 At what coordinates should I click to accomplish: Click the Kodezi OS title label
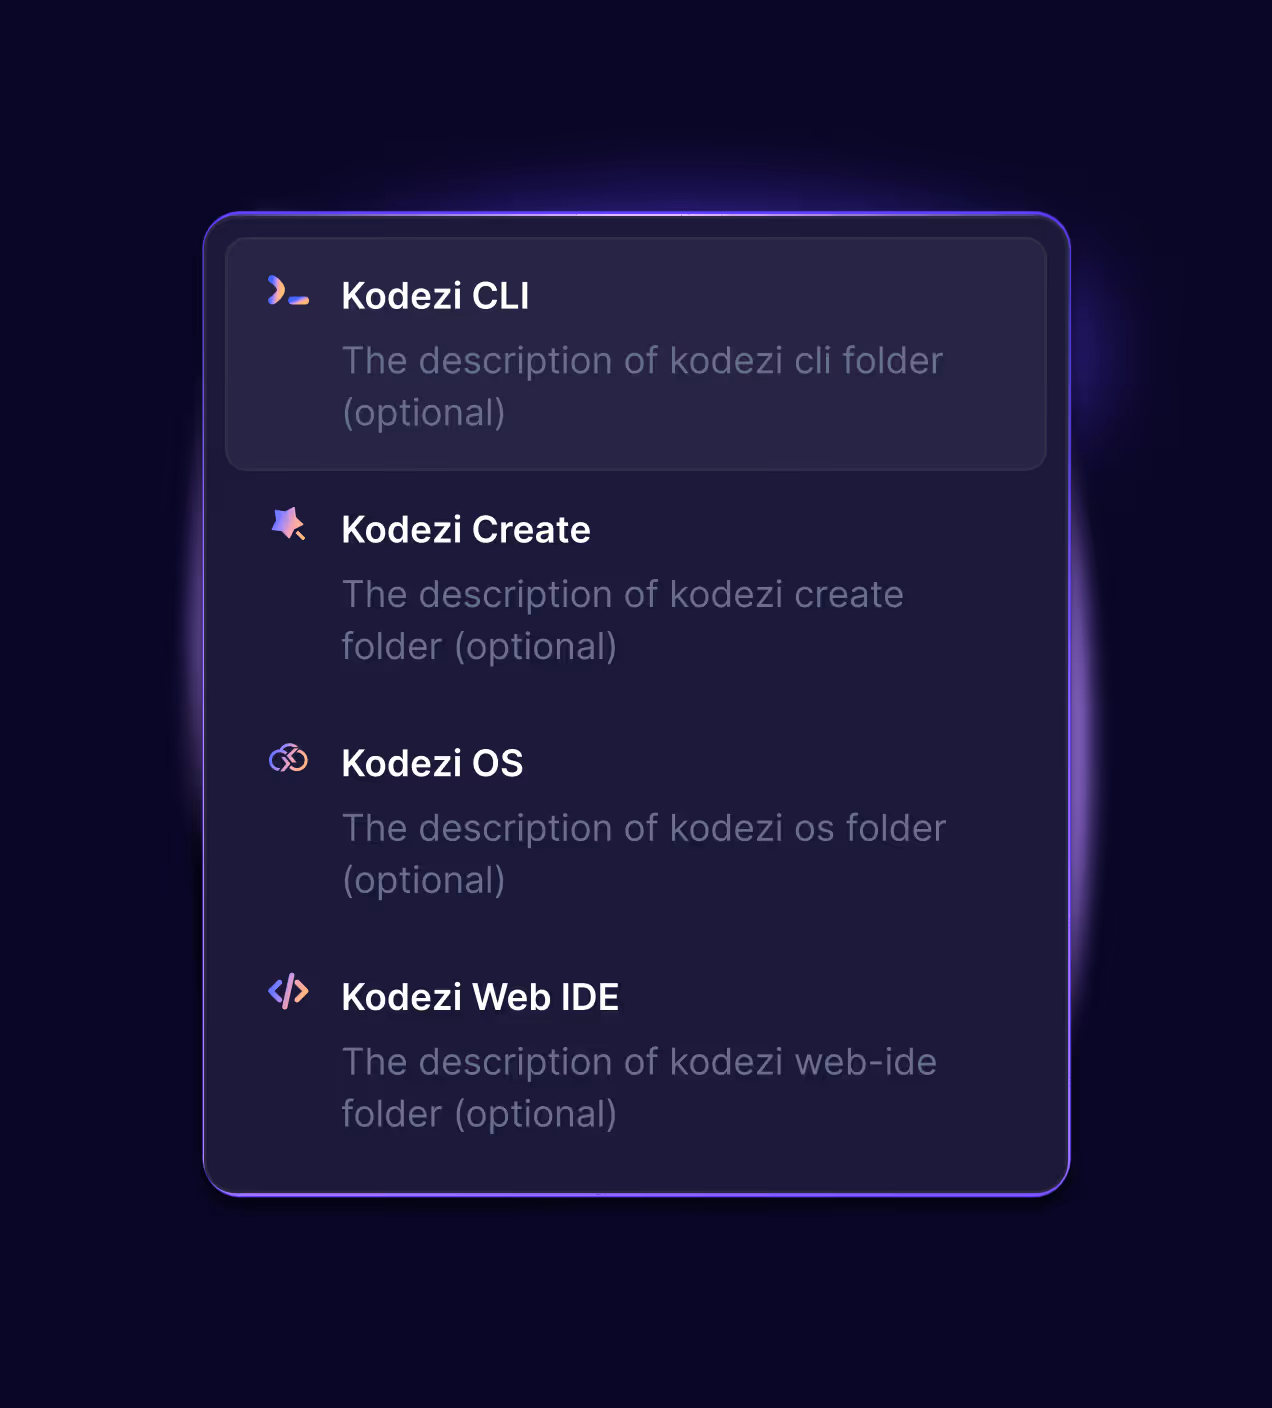pos(432,763)
